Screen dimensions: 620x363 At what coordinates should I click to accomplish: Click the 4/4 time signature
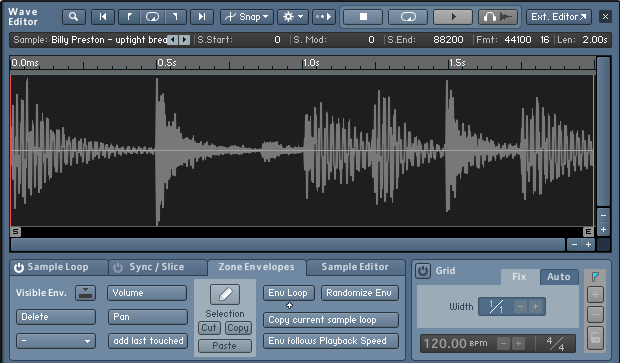pos(555,344)
